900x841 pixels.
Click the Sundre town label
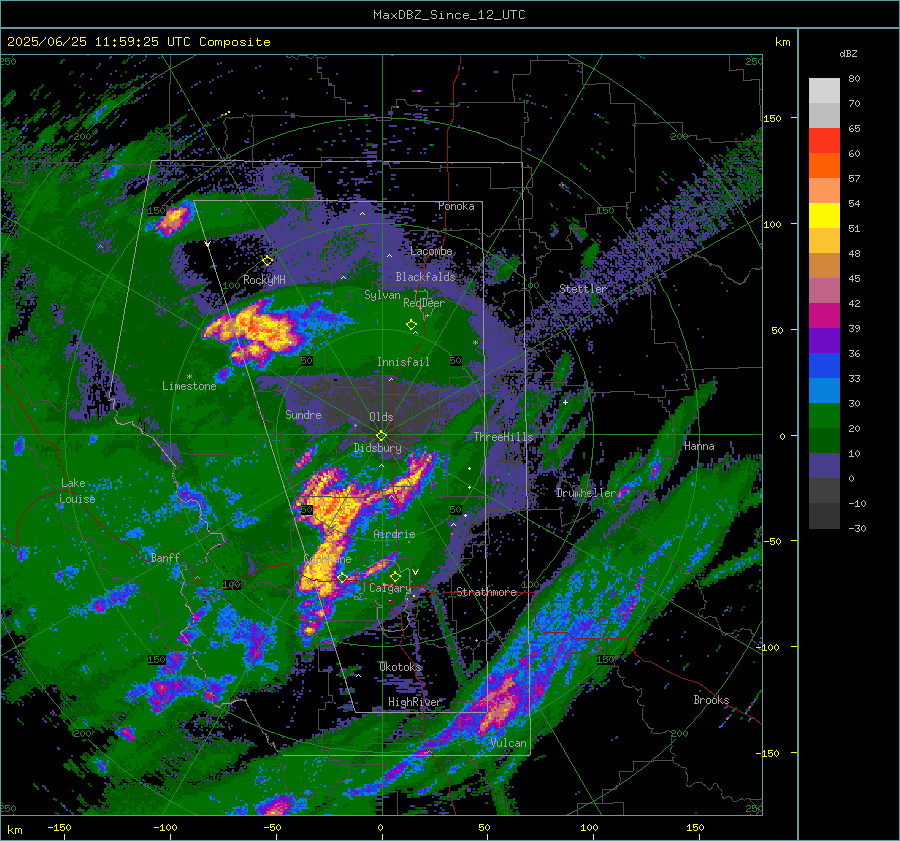(x=303, y=415)
